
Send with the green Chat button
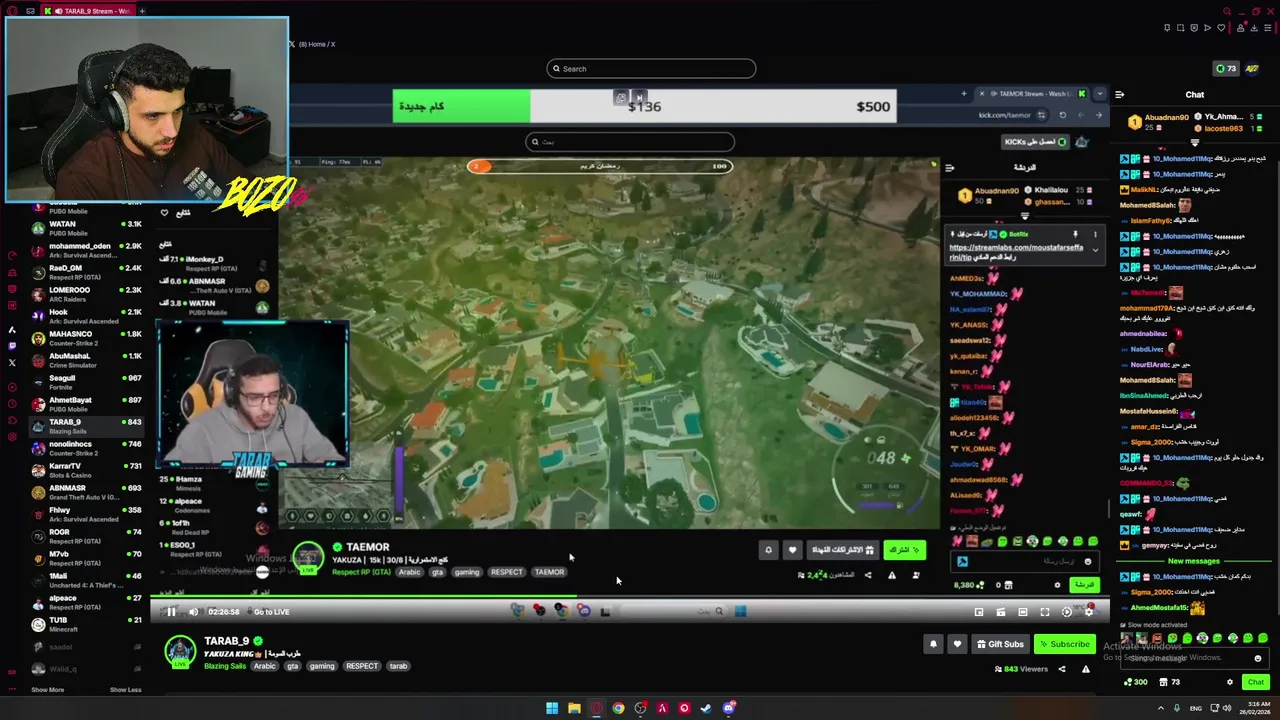(1256, 682)
